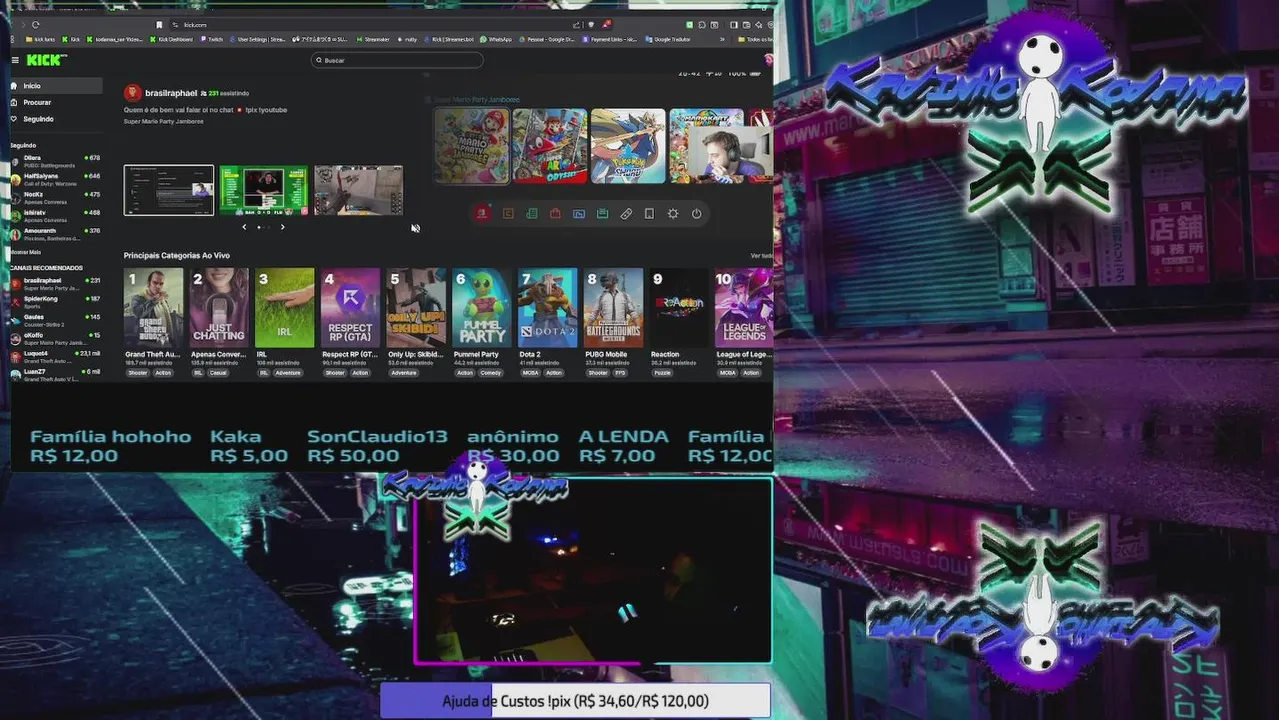Viewport: 1279px width, 720px height.
Task: Open the PUBG Mobile Battlegrounds category card
Action: coord(614,308)
